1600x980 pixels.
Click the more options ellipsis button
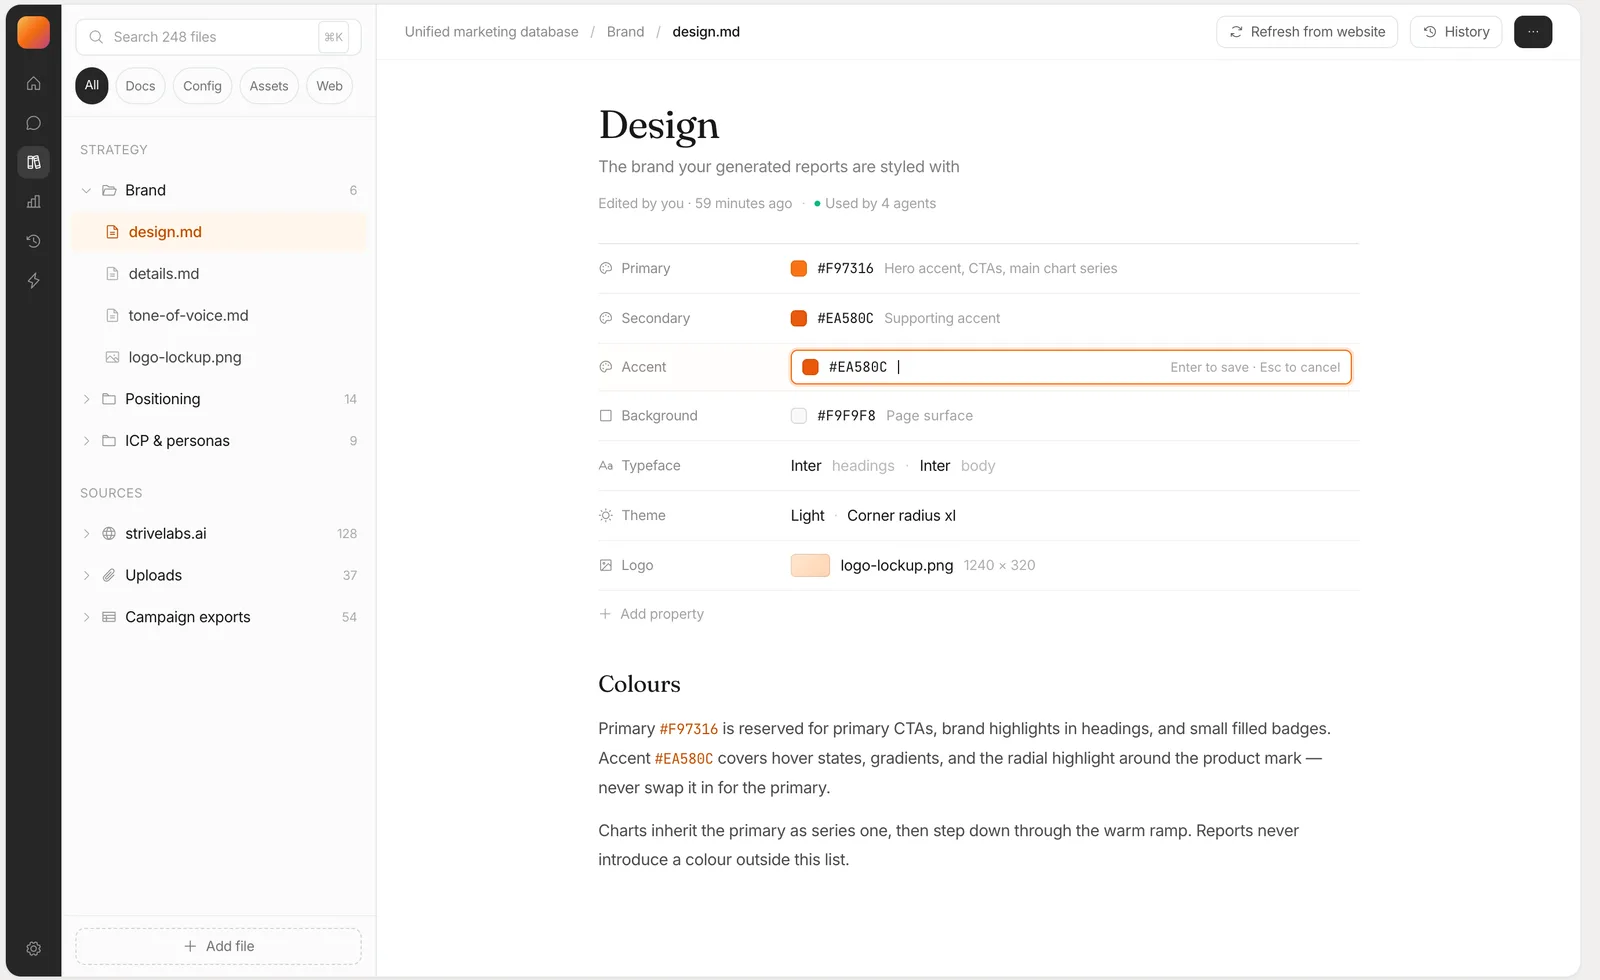[1532, 32]
